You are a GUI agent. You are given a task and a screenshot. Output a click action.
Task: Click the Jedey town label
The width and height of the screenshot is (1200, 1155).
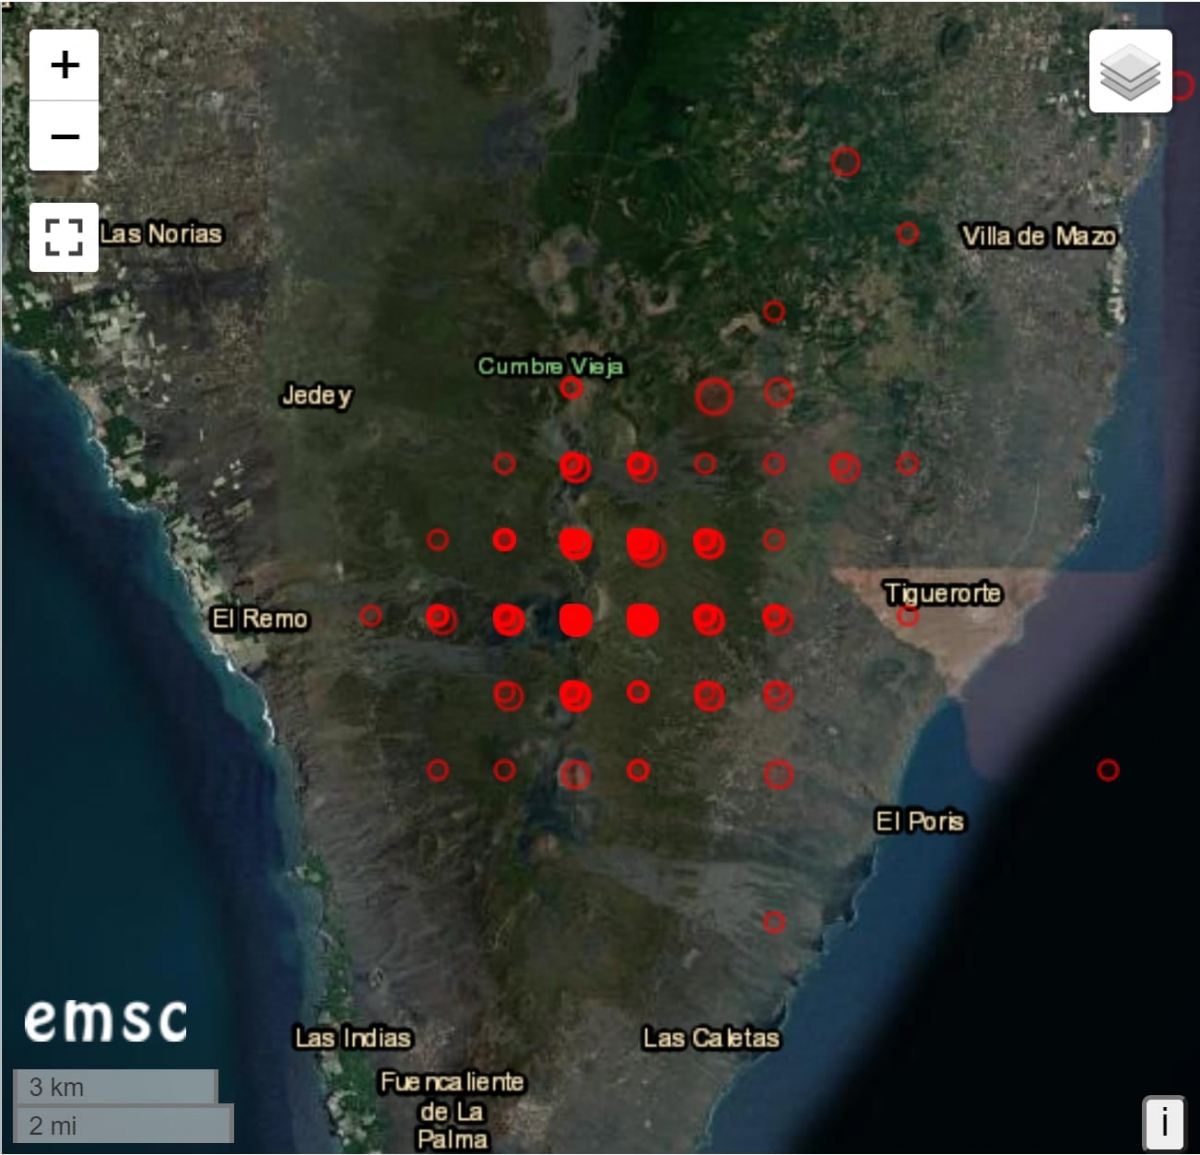[x=316, y=395]
